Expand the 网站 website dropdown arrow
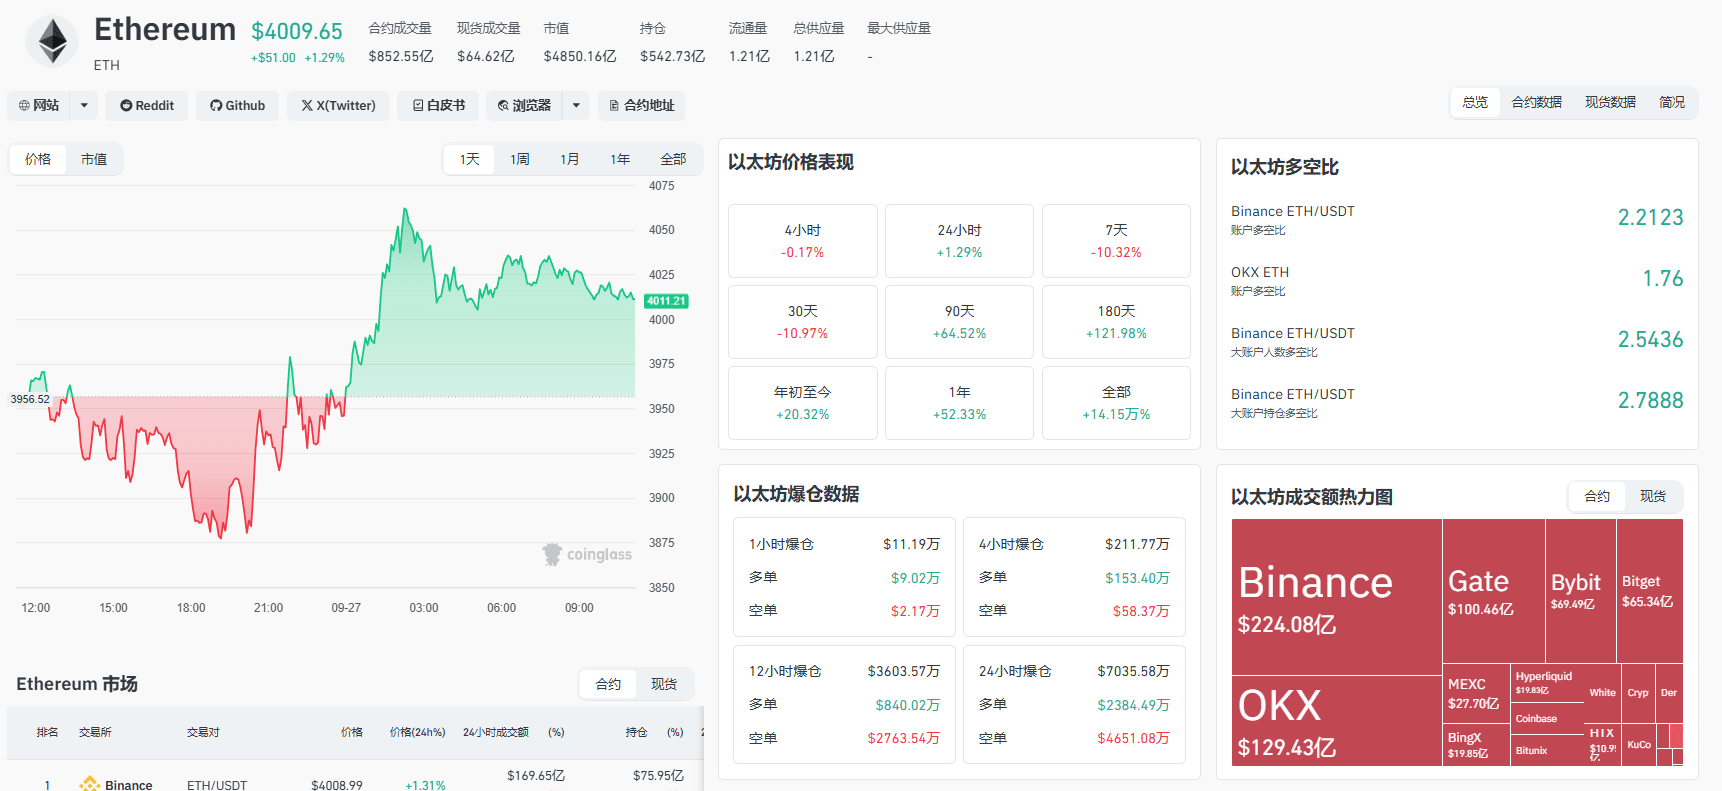The width and height of the screenshot is (1722, 791). (84, 105)
